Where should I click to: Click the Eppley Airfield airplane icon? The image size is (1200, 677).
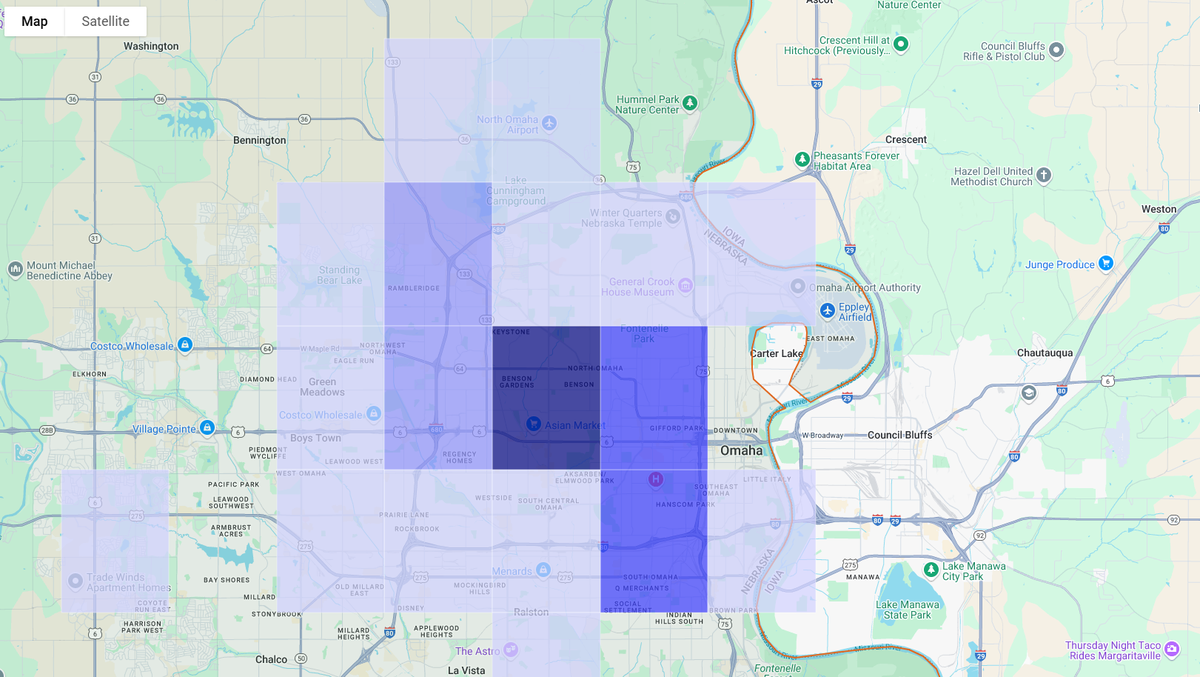point(826,309)
